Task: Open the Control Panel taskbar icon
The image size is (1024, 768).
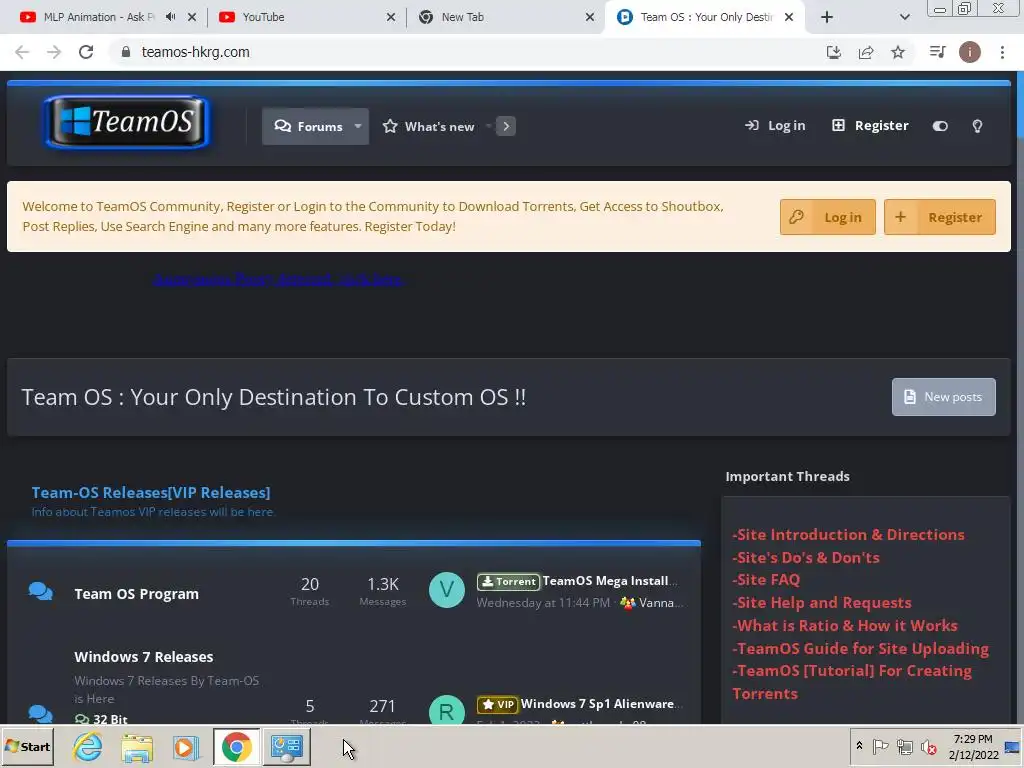Action: pos(286,746)
